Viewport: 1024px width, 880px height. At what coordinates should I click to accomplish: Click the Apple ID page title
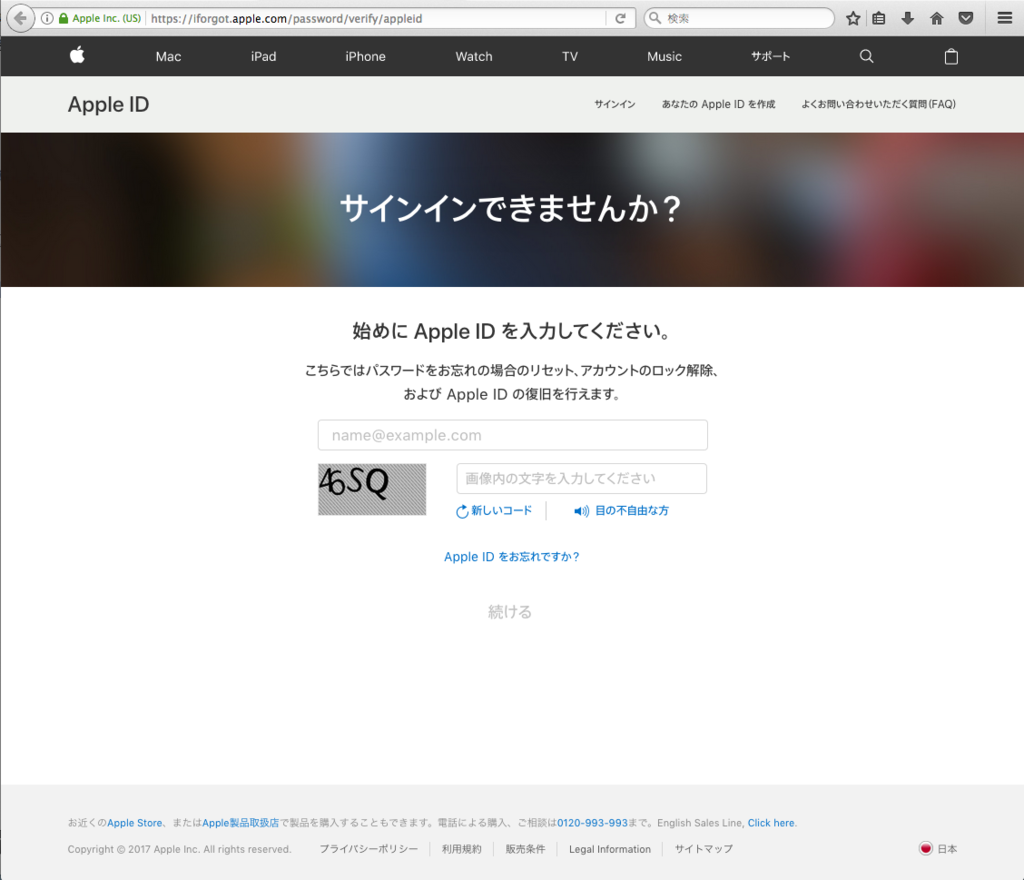tap(108, 104)
